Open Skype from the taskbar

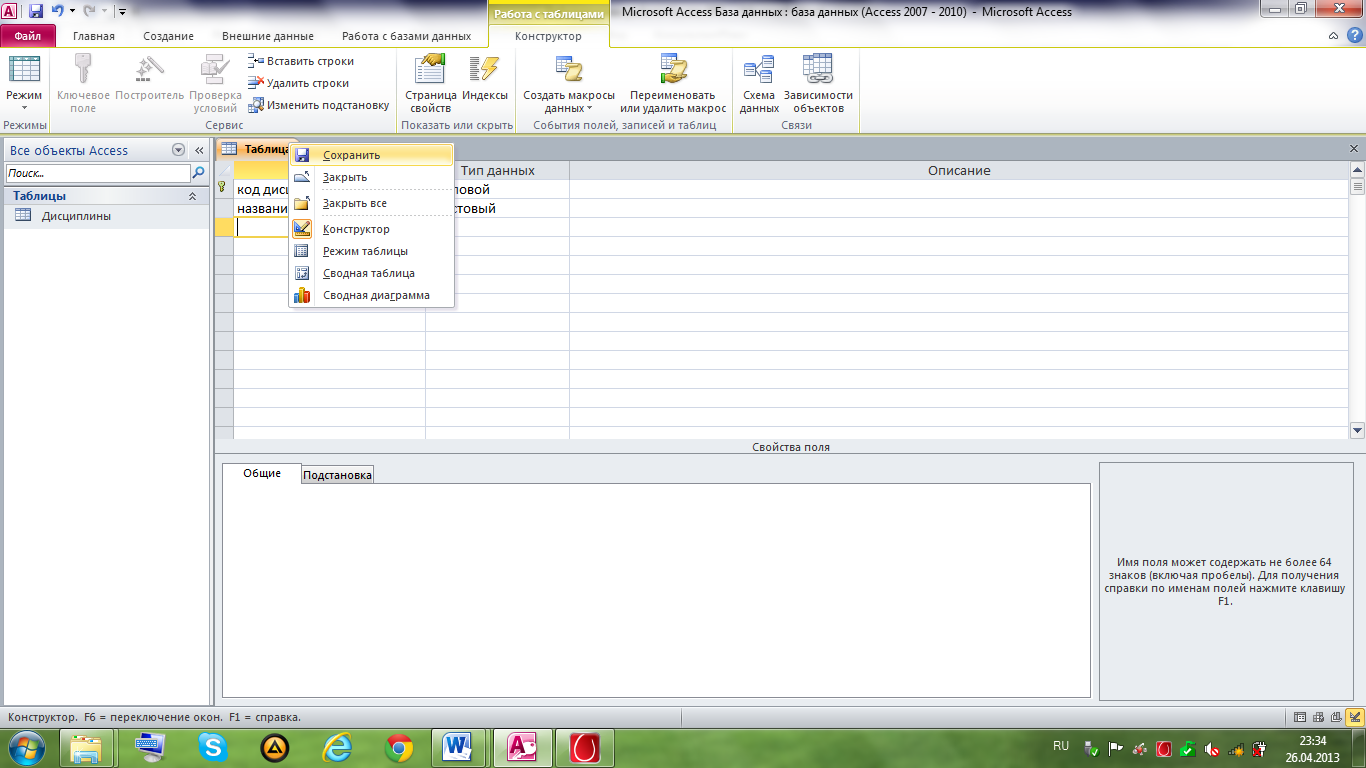(213, 747)
